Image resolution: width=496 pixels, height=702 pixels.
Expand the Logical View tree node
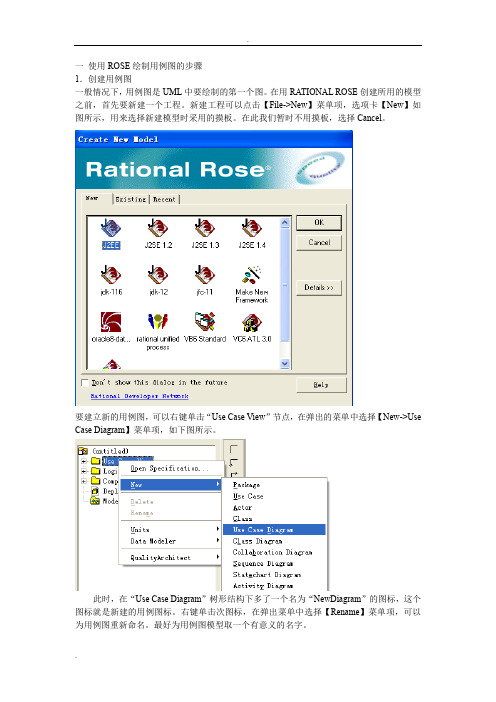(x=84, y=471)
